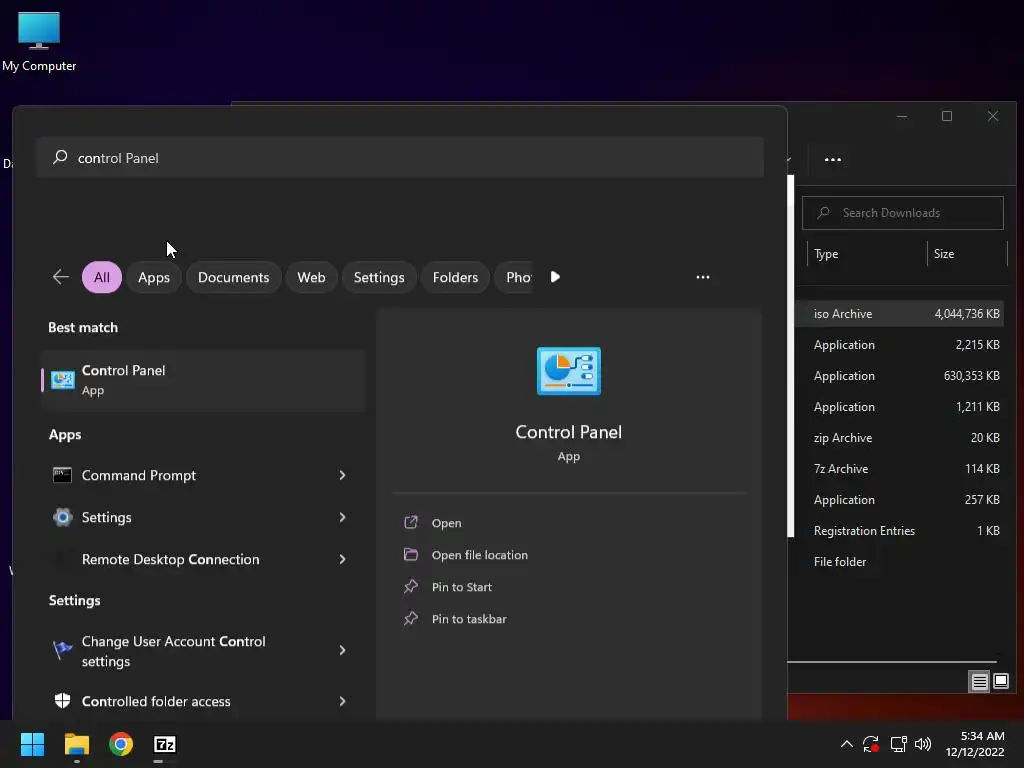Click the Settings gear icon in results
Viewport: 1024px width, 768px height.
[62, 517]
